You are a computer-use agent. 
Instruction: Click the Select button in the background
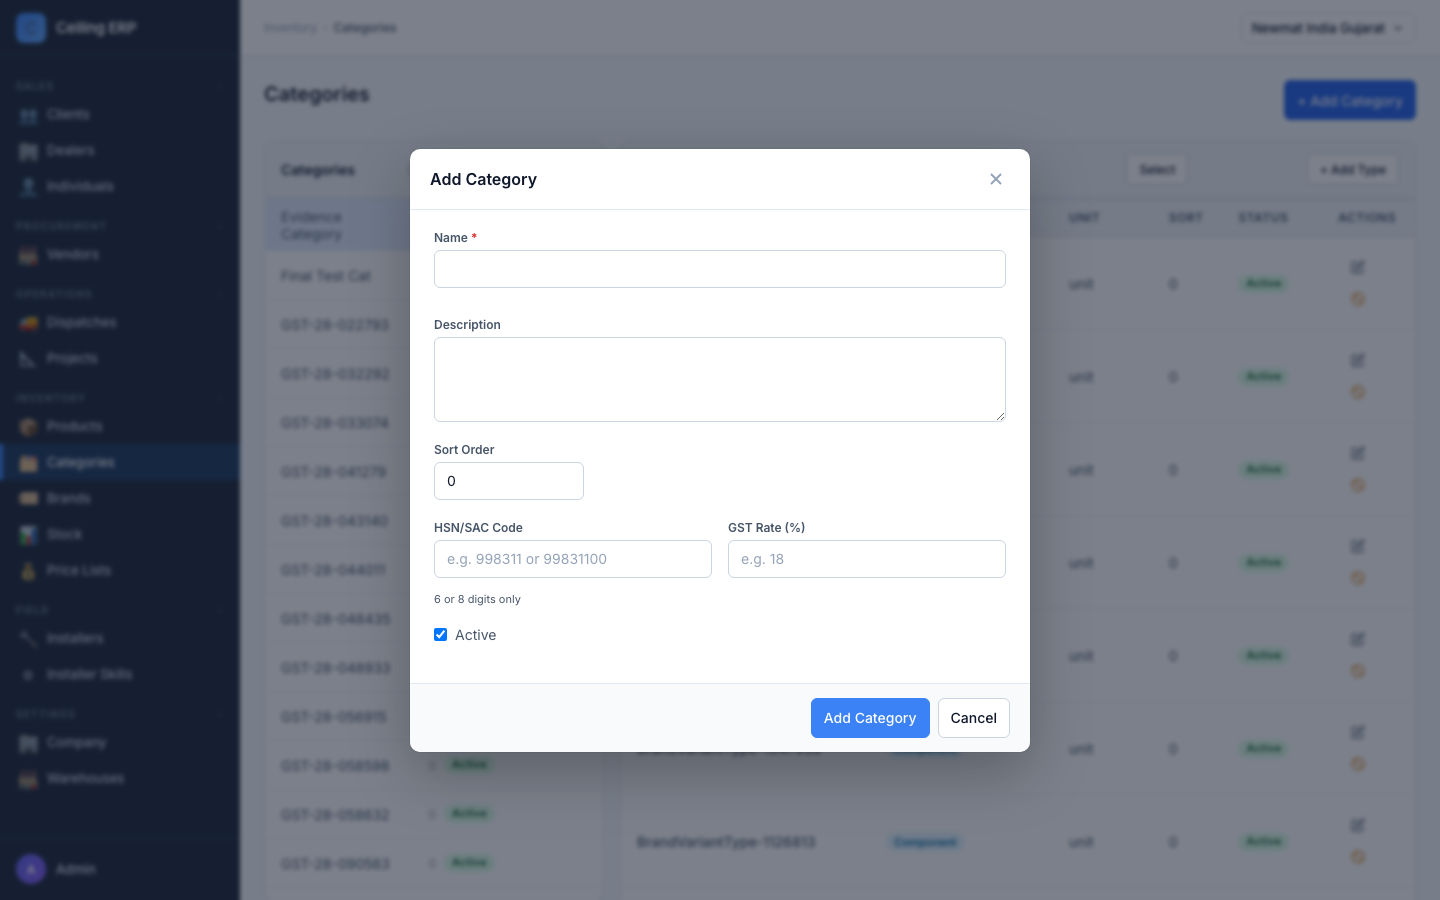point(1157,170)
